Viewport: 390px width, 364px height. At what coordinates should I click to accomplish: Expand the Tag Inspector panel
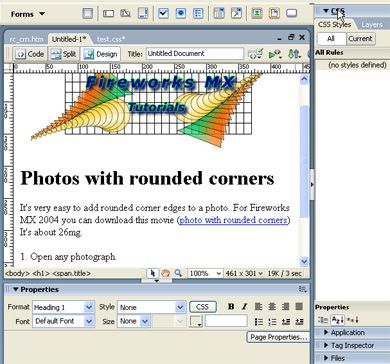[352, 346]
